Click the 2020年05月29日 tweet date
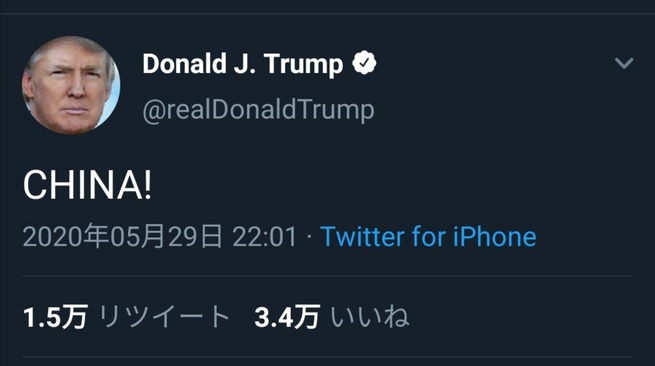This screenshot has height=366, width=655. 123,236
